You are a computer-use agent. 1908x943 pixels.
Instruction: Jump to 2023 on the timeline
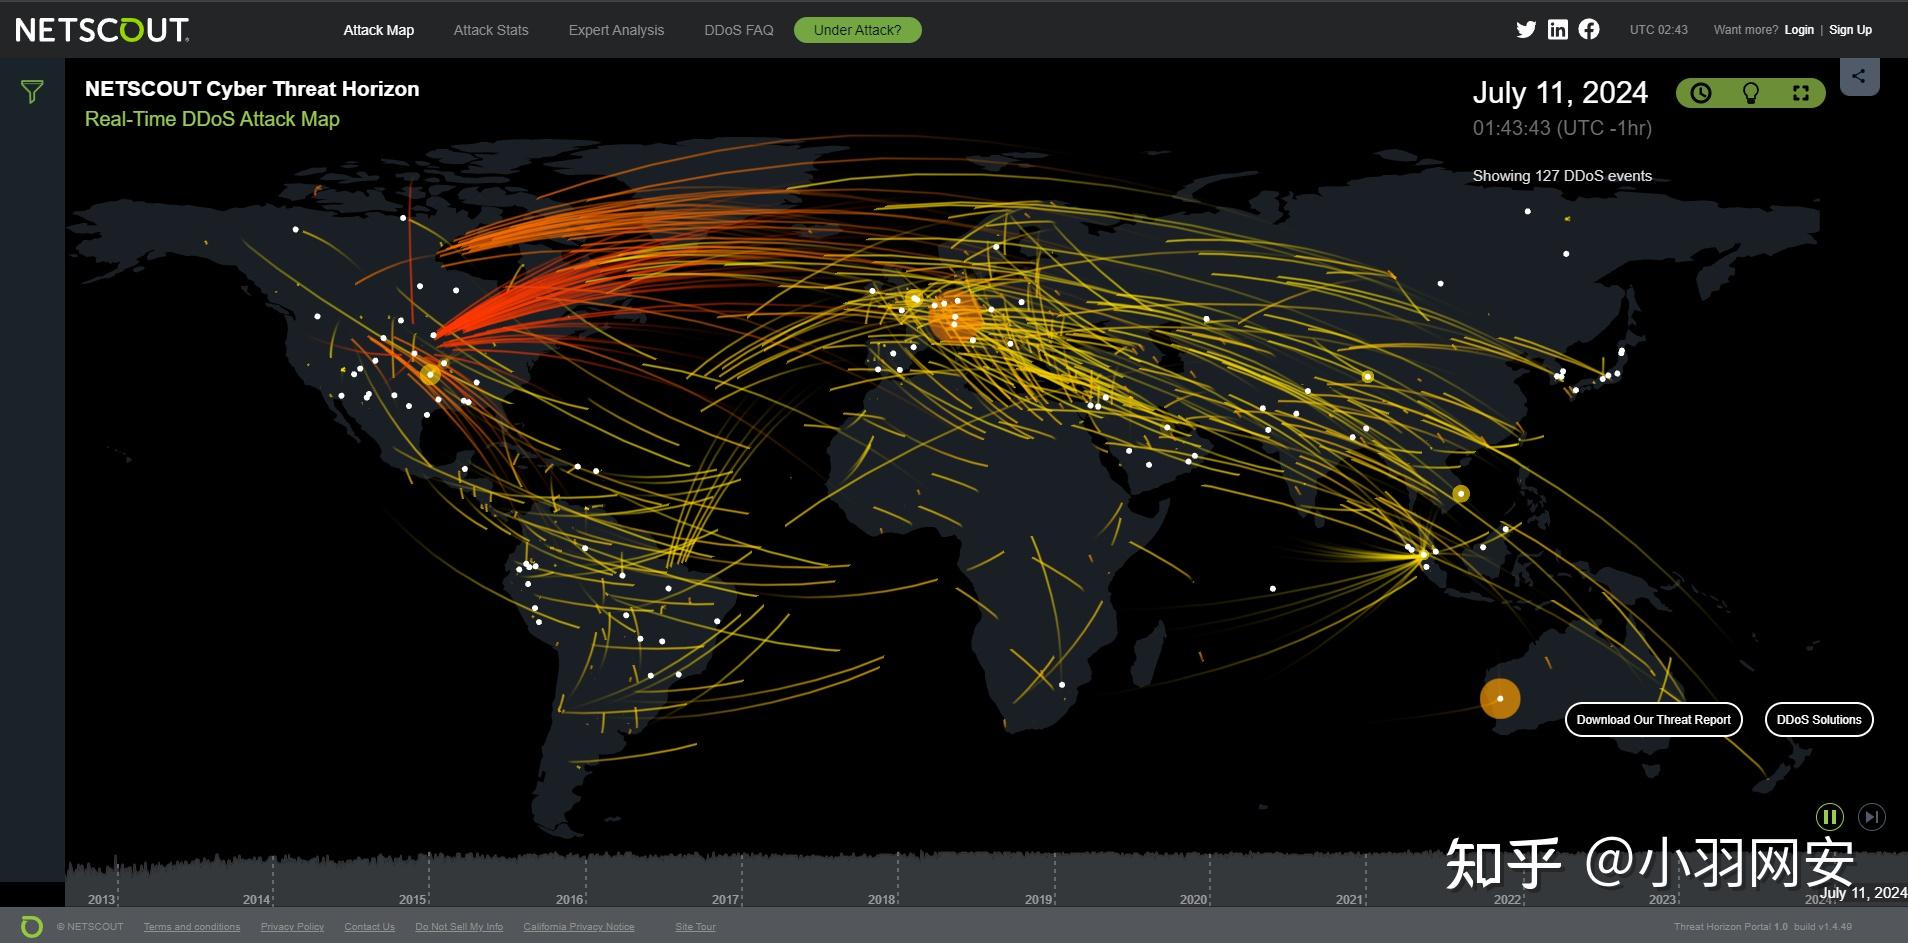tap(1663, 899)
